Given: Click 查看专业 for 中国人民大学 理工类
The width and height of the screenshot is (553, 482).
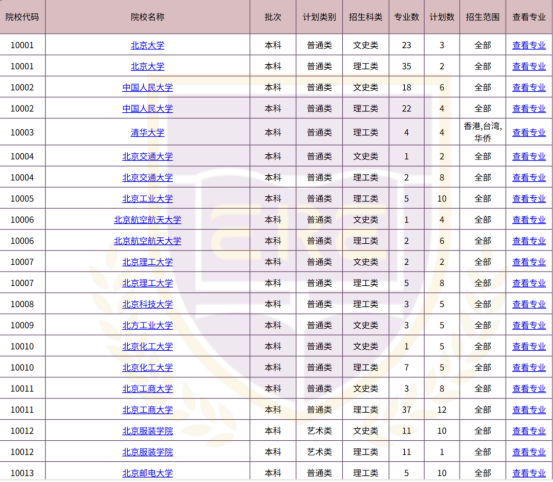Looking at the screenshot, I should tap(529, 109).
